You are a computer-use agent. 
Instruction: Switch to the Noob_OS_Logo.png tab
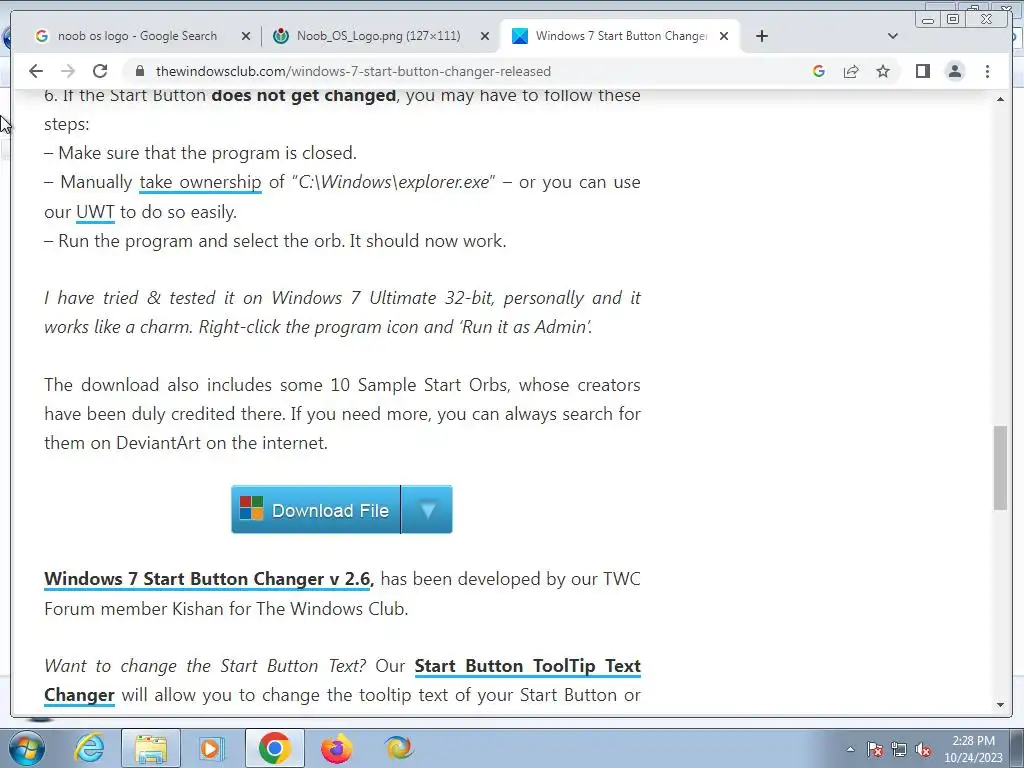[x=381, y=36]
